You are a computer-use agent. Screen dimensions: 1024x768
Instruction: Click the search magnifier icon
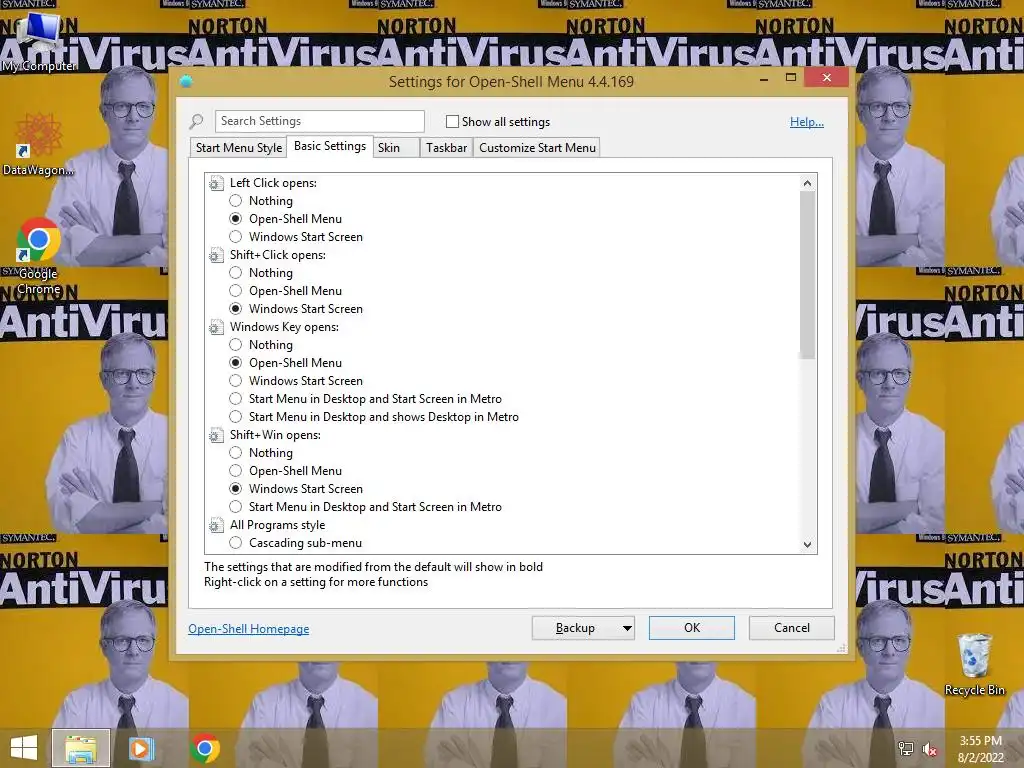[x=196, y=121]
